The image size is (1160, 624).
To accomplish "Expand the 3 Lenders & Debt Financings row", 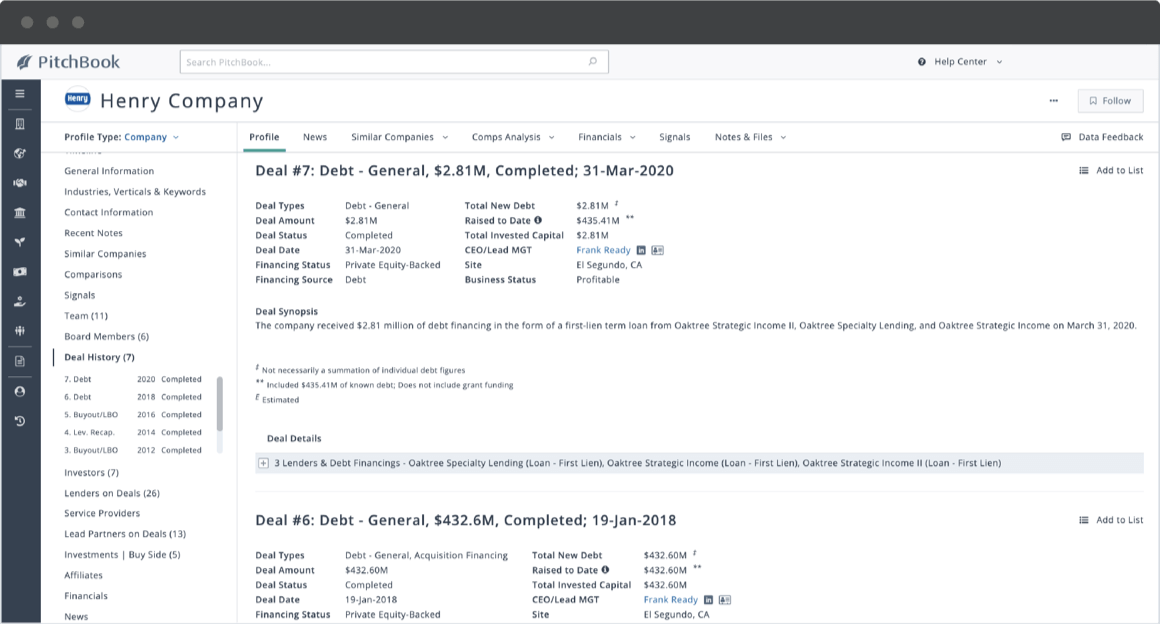I will (263, 463).
